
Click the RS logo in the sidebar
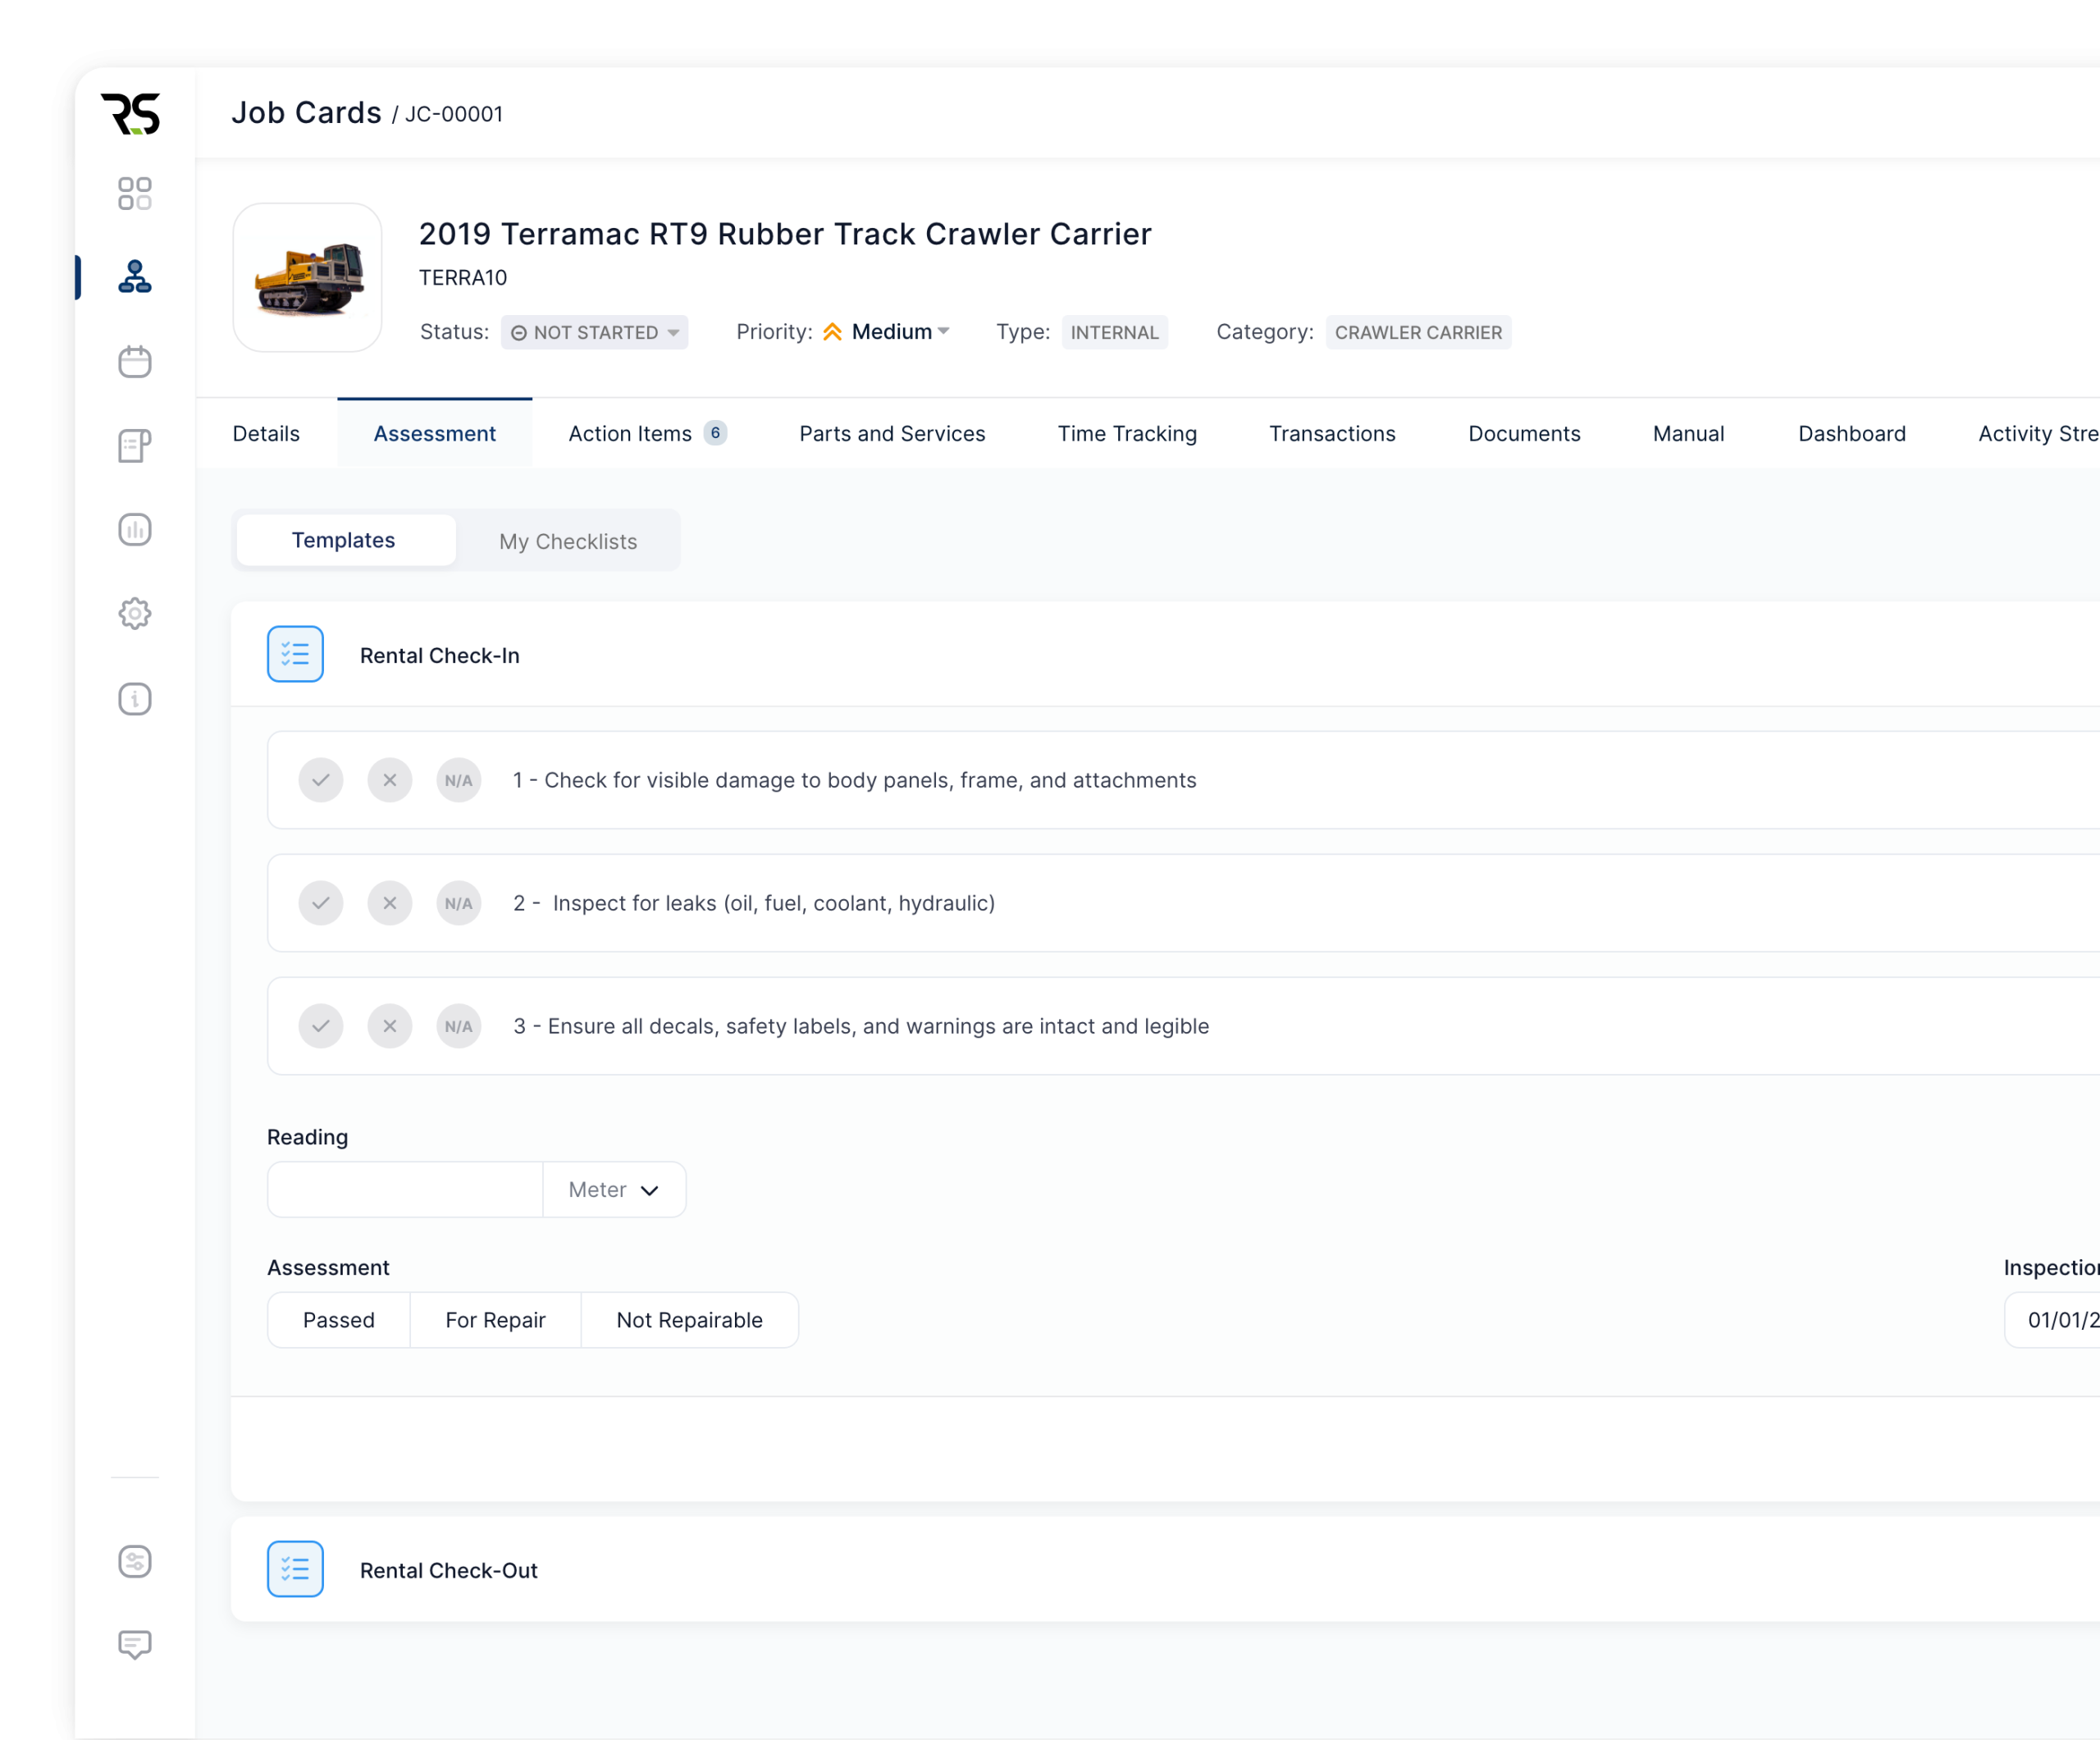(131, 114)
